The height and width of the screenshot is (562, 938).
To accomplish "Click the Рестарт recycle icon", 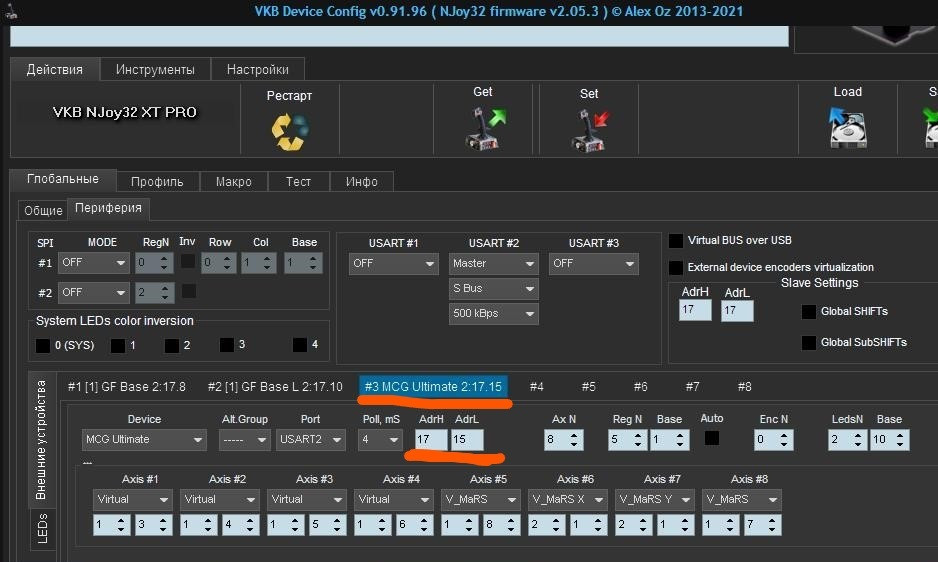I will point(289,130).
